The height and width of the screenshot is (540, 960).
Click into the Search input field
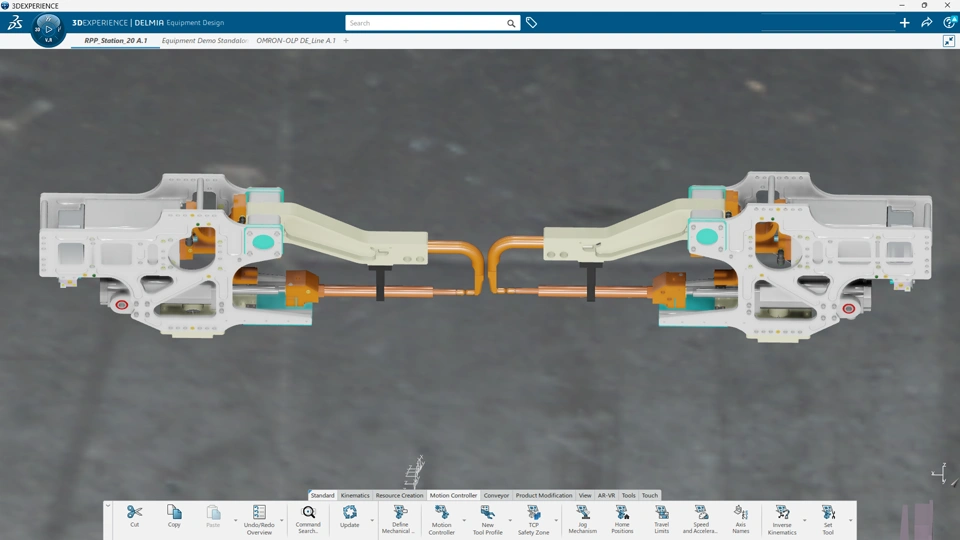tap(426, 23)
